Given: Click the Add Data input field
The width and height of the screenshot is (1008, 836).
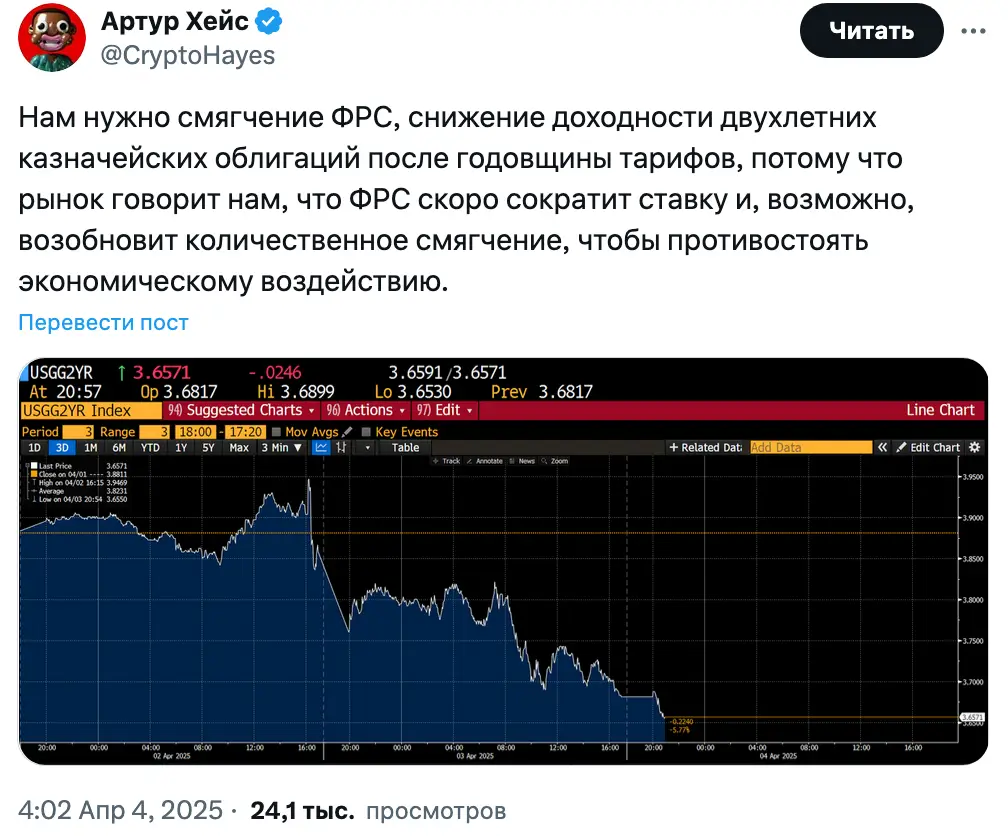Looking at the screenshot, I should (810, 448).
